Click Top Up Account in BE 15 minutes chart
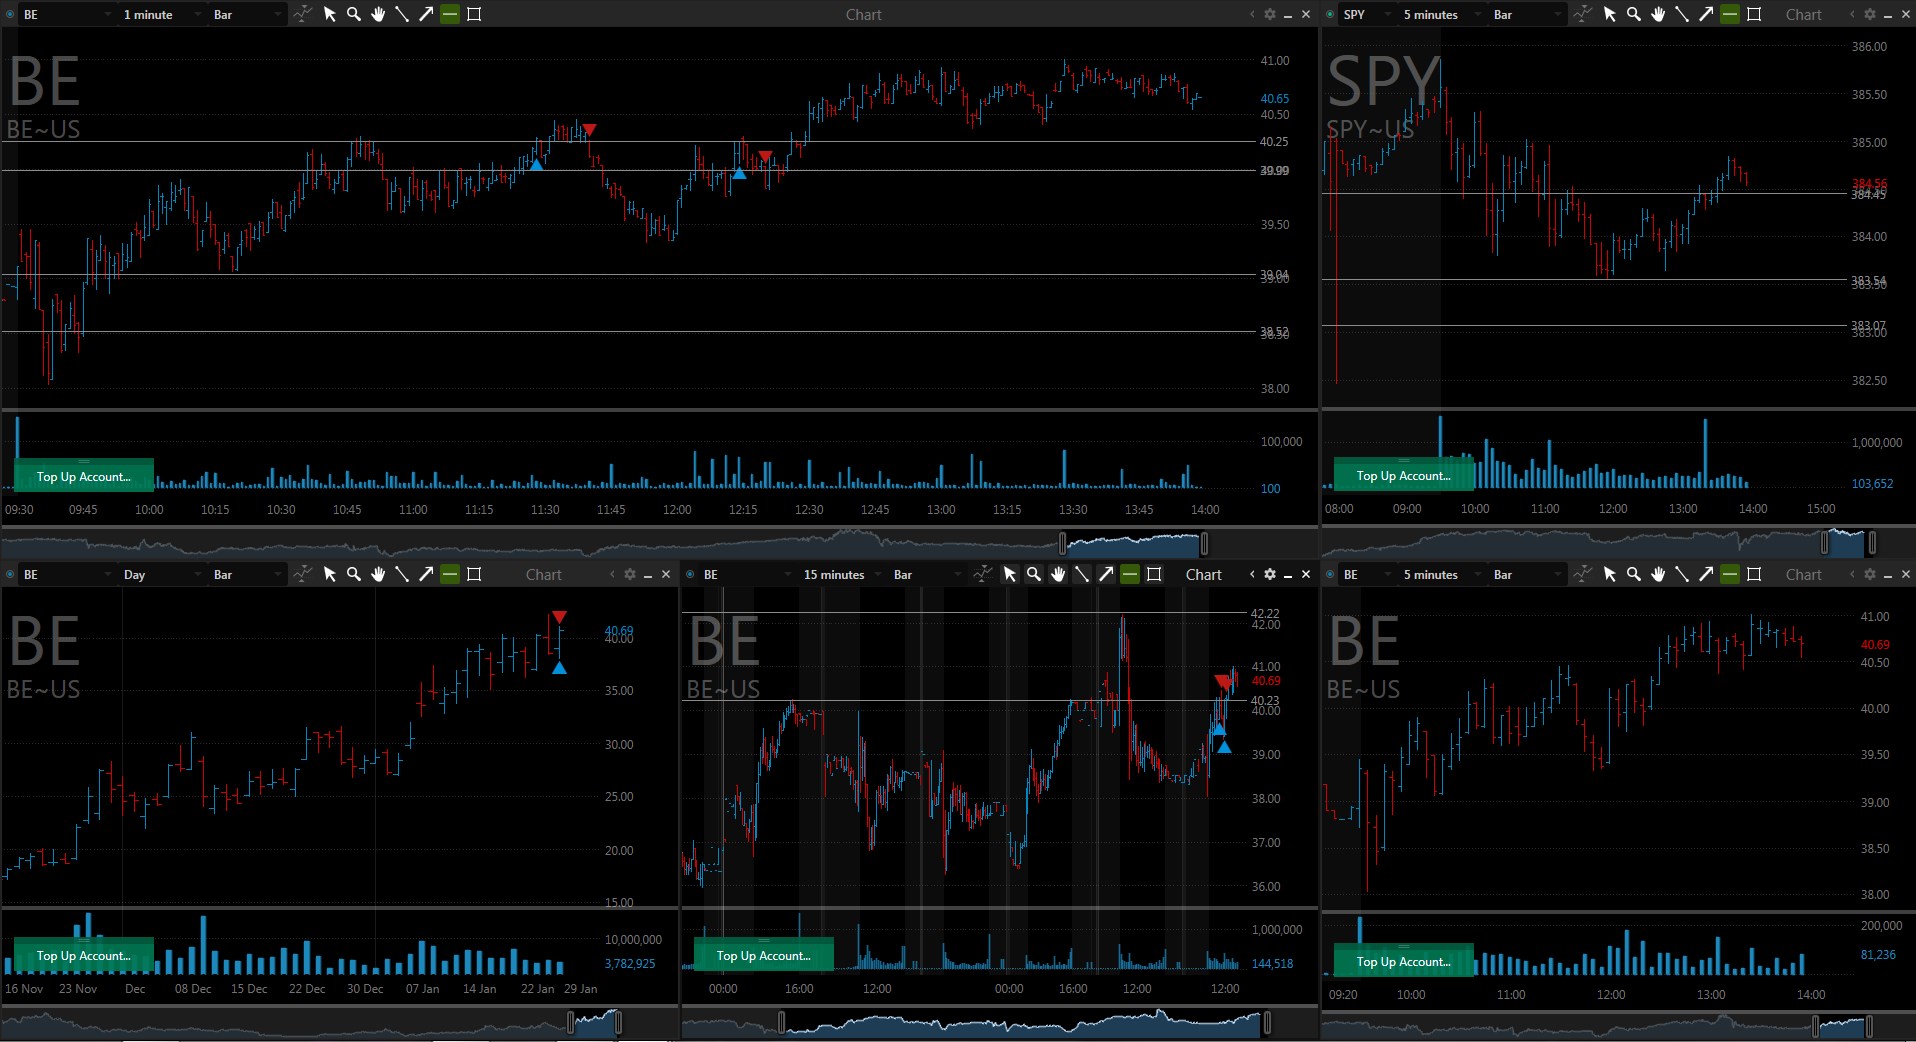This screenshot has width=1916, height=1042. (x=764, y=955)
